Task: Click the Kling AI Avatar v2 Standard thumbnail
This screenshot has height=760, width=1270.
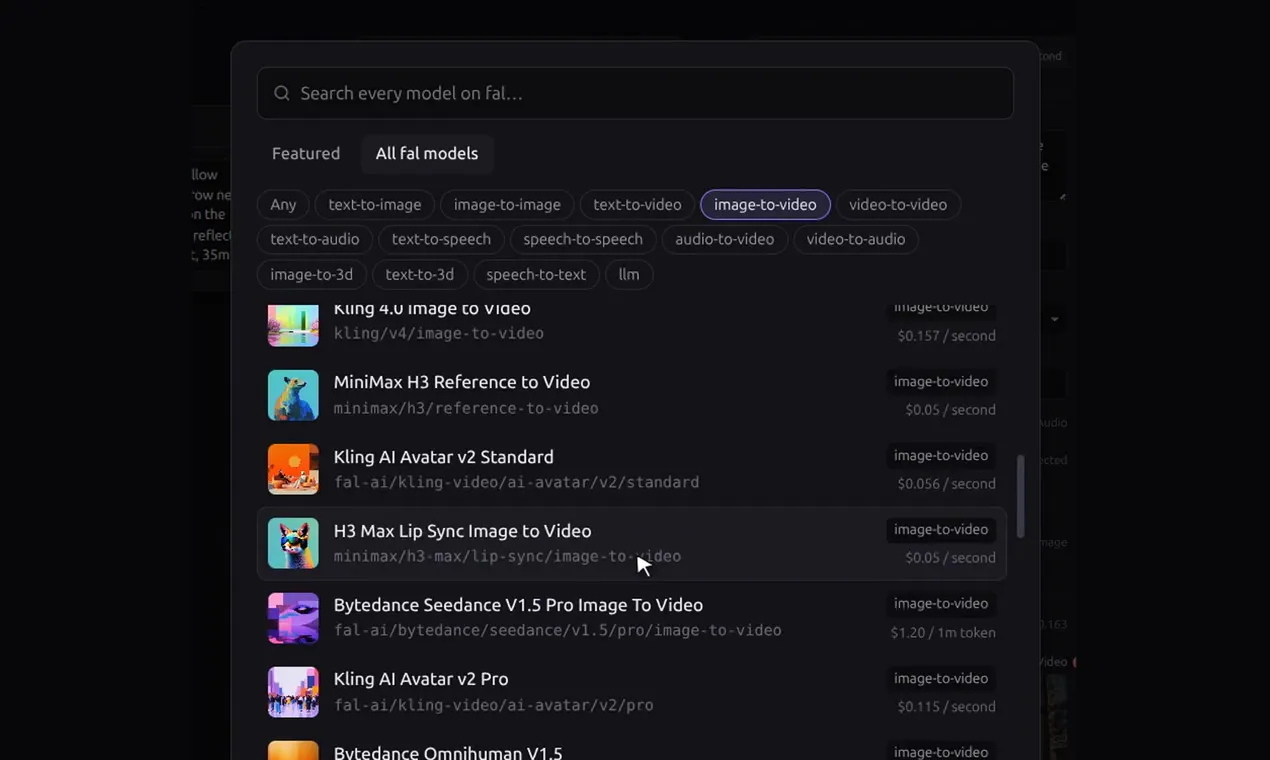Action: pos(293,469)
